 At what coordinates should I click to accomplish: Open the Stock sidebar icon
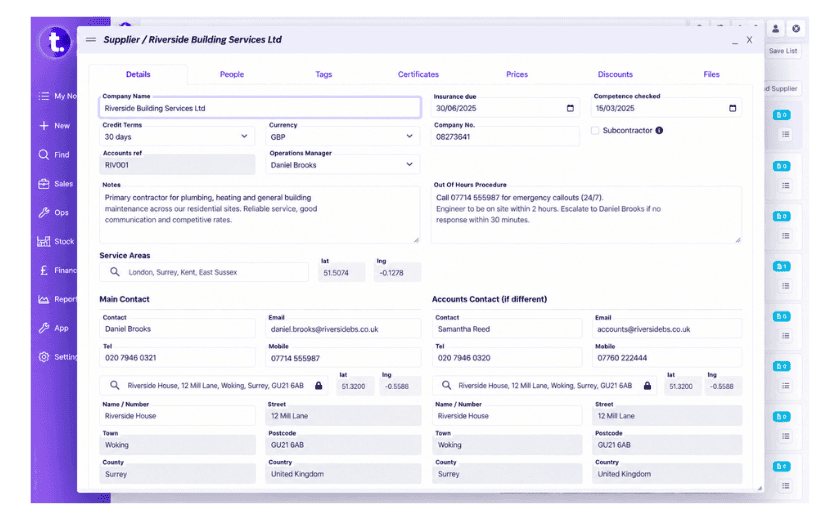point(44,242)
